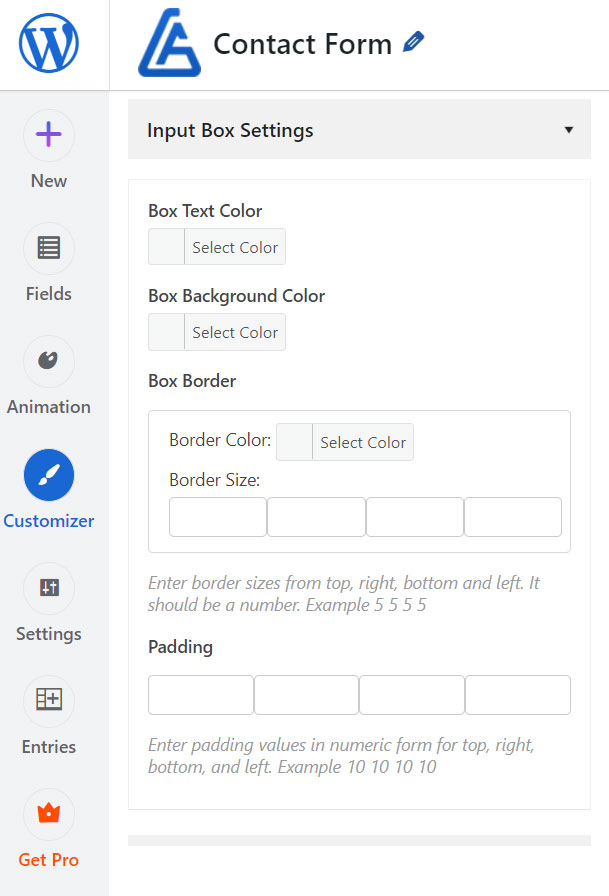
Task: Open the Box Text Color swatch
Action: pyautogui.click(x=166, y=247)
